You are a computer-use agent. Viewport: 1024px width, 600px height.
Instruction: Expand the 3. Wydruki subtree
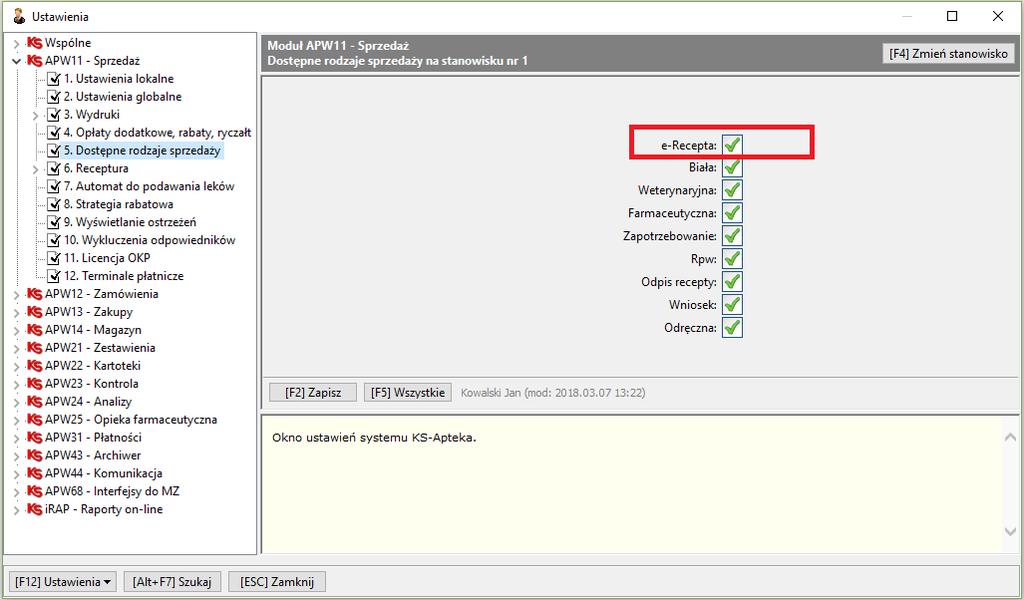(x=35, y=116)
